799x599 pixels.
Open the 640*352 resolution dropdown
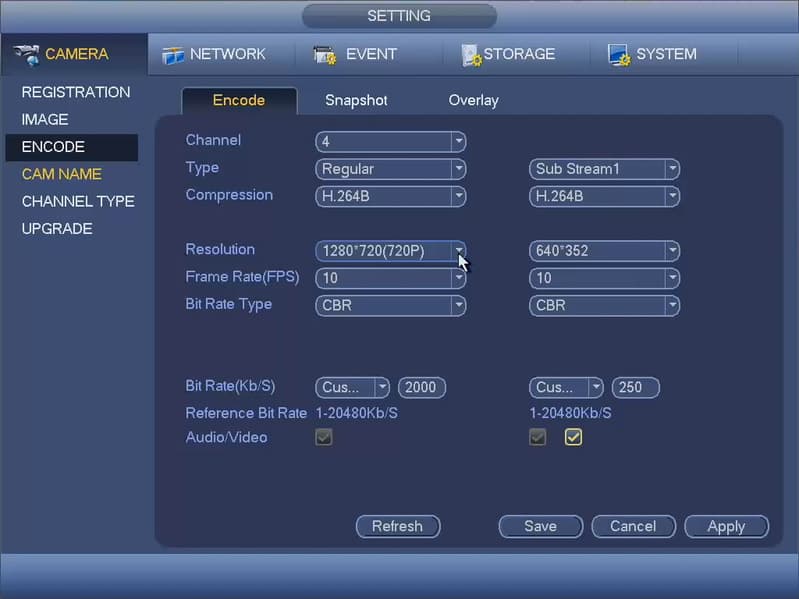[604, 251]
